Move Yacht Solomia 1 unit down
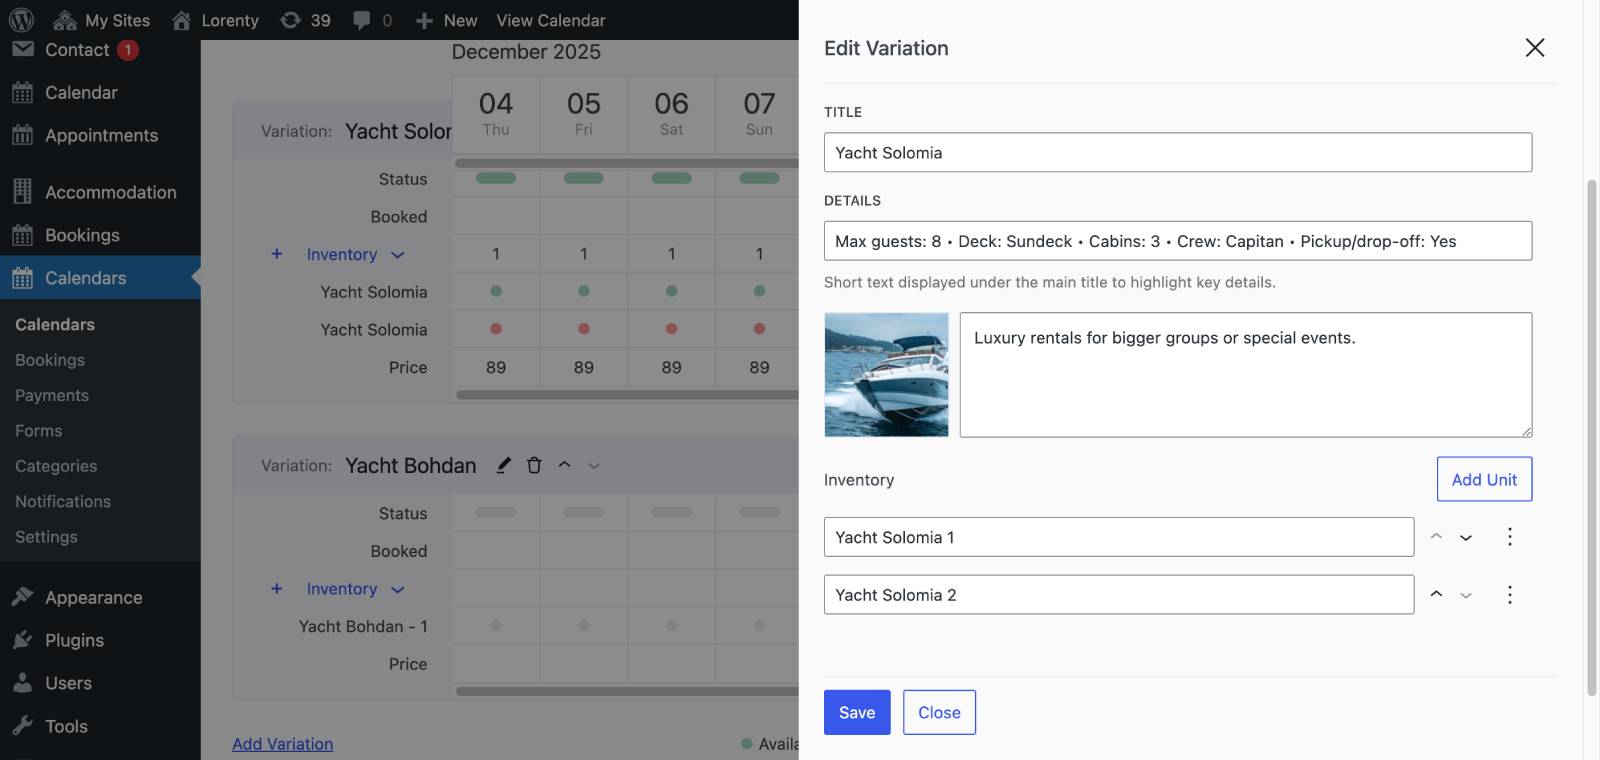The width and height of the screenshot is (1600, 760). [1465, 537]
